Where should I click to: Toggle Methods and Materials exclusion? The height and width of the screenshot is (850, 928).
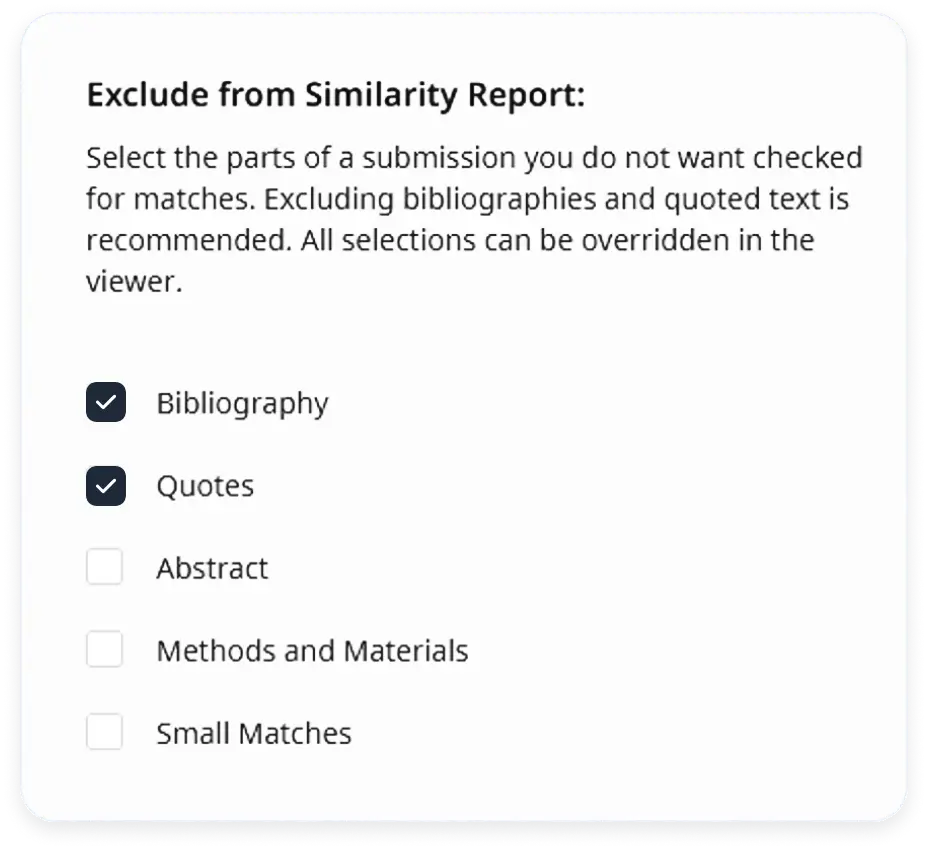(105, 649)
